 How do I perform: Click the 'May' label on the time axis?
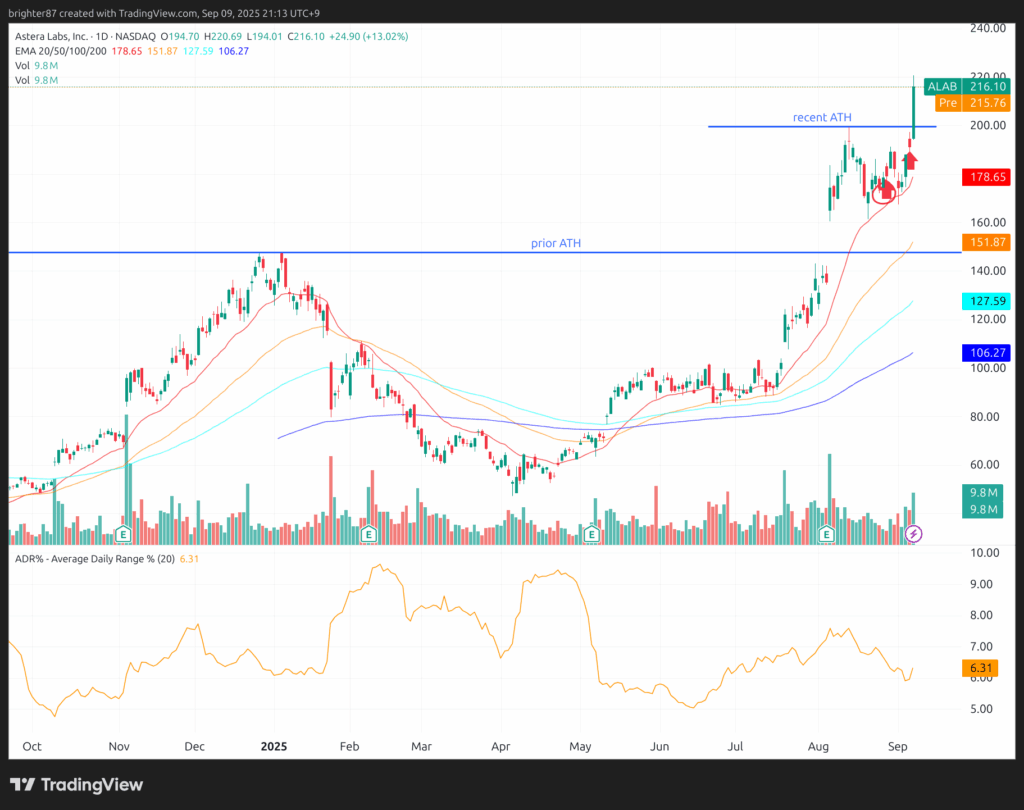coord(580,747)
